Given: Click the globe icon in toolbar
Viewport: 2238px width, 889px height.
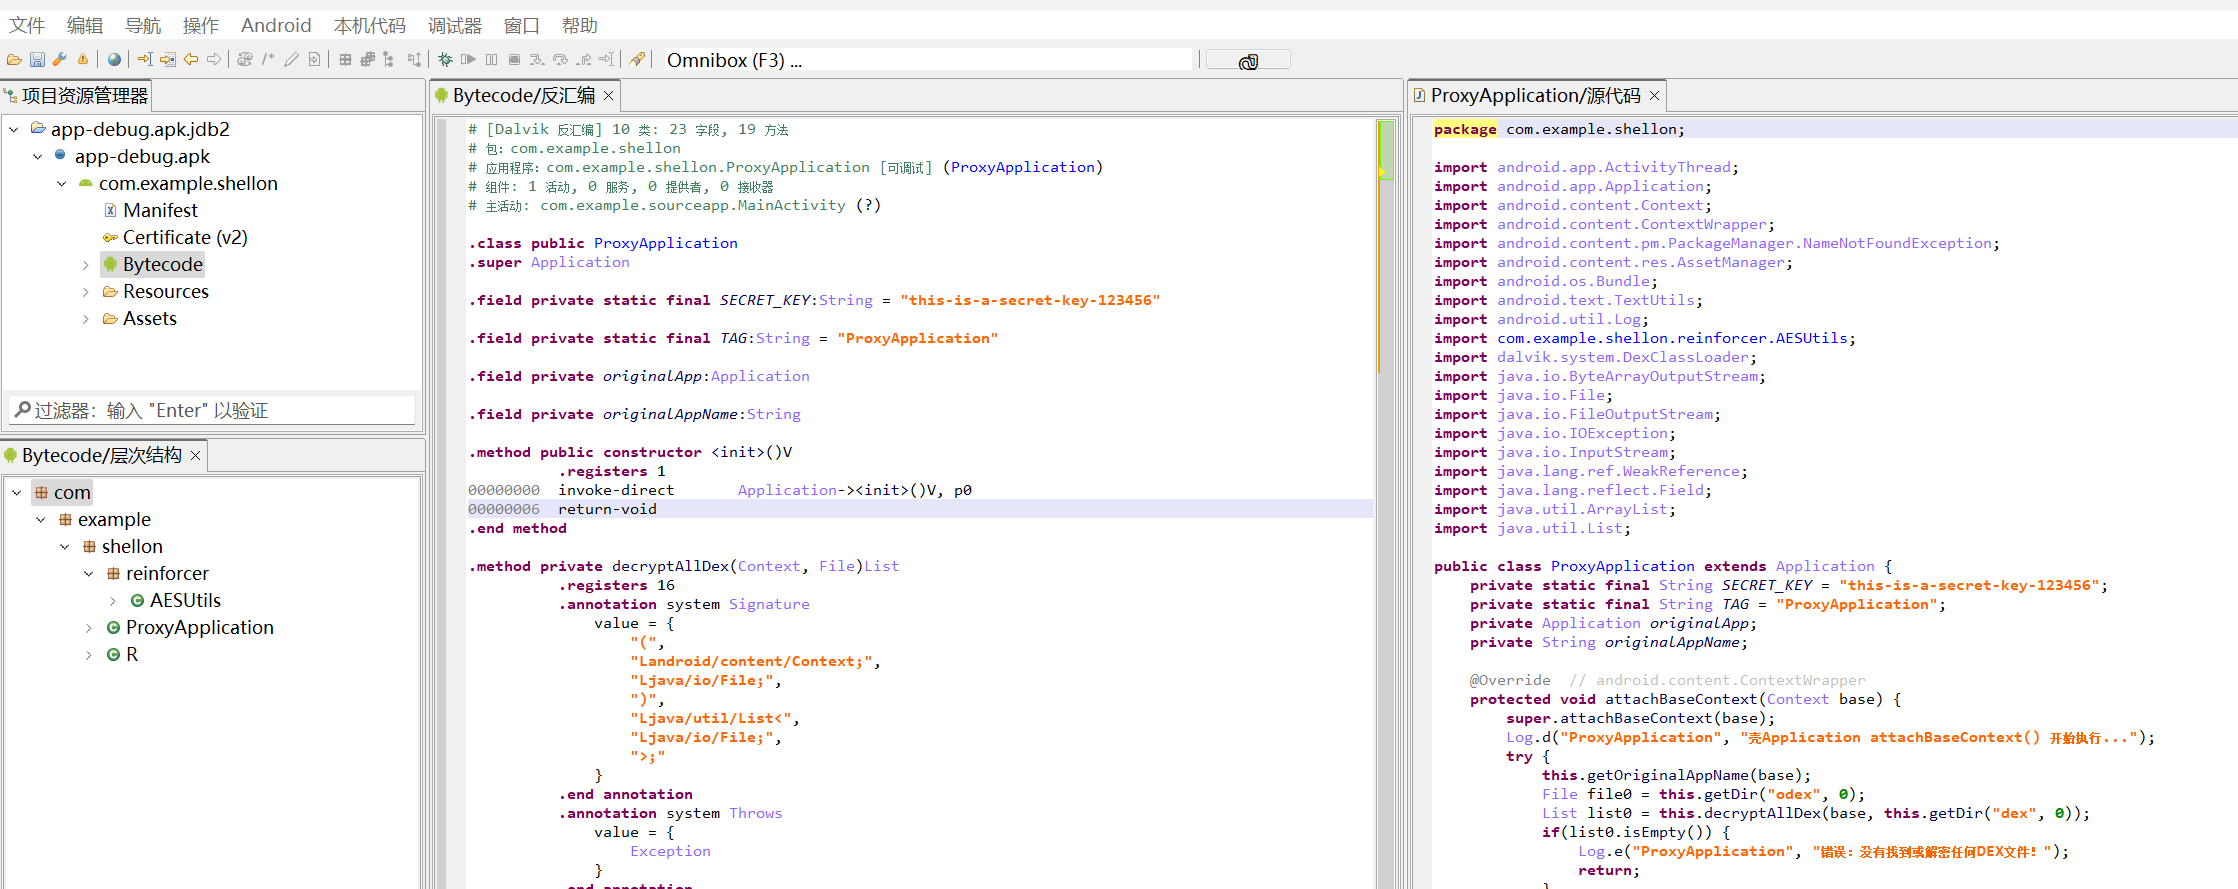Looking at the screenshot, I should tap(115, 60).
